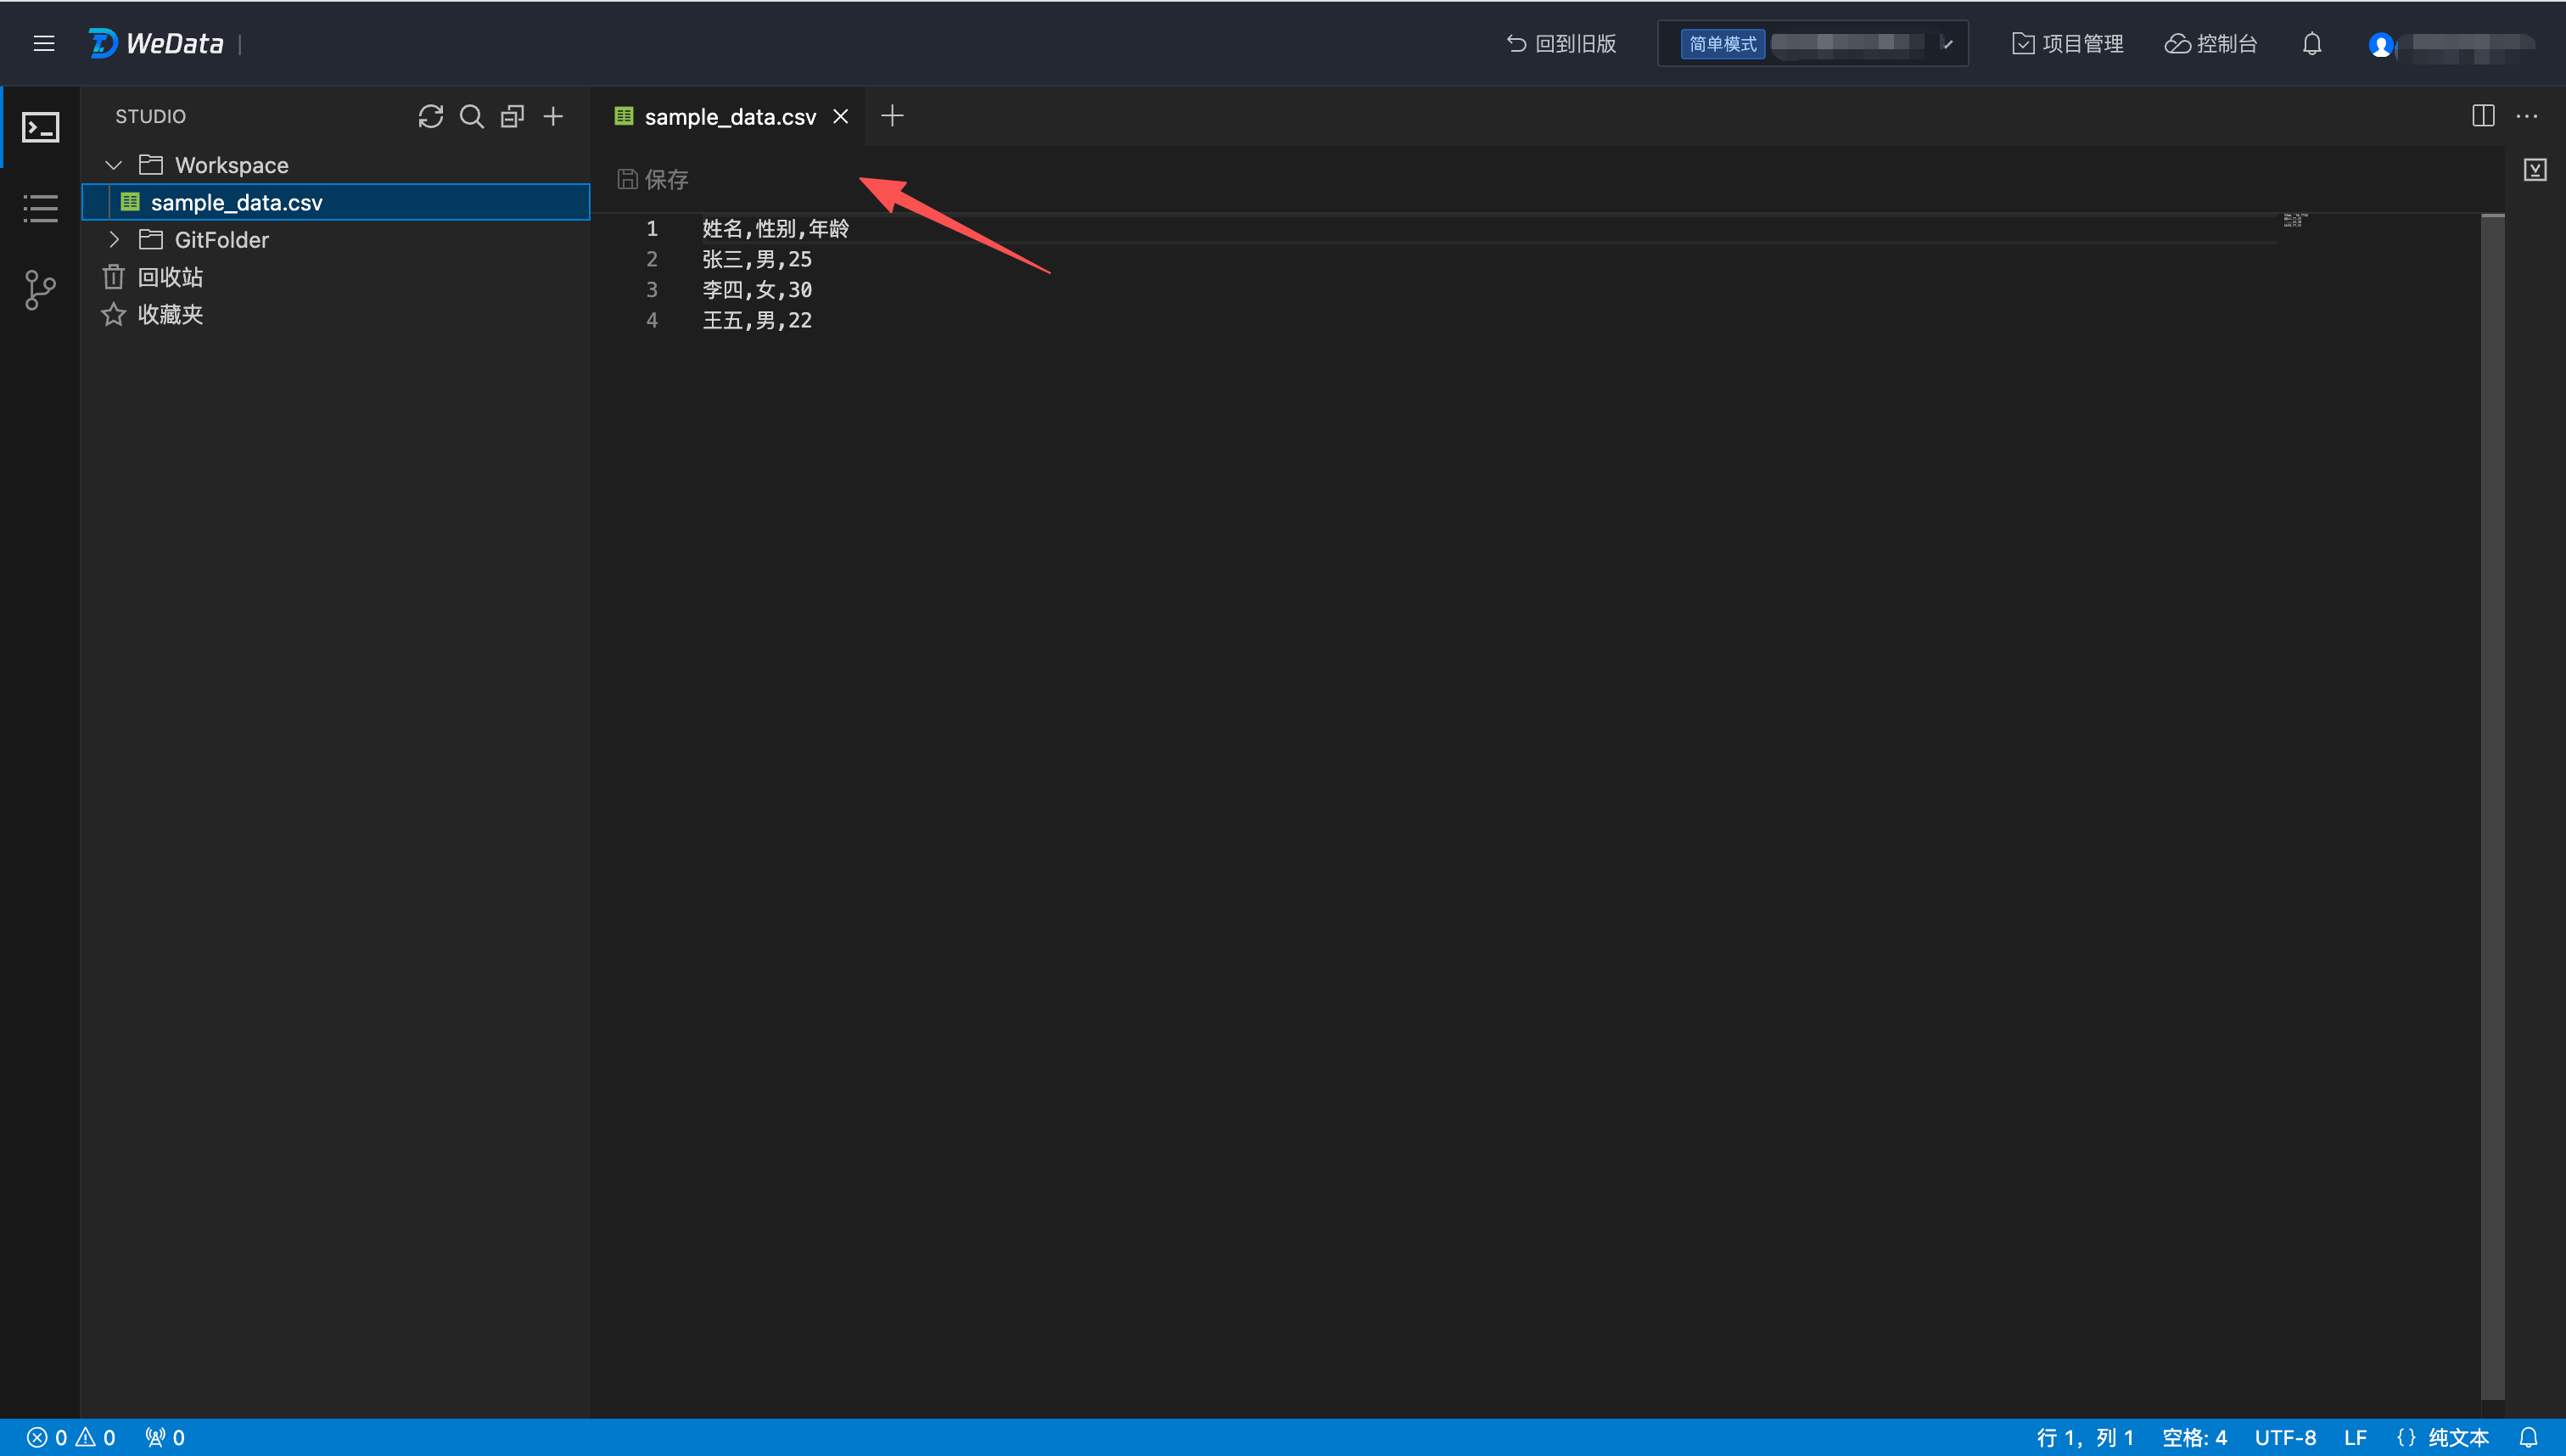The image size is (2566, 1456).
Task: Switch to the sample_data.csv editor tab
Action: pos(729,117)
